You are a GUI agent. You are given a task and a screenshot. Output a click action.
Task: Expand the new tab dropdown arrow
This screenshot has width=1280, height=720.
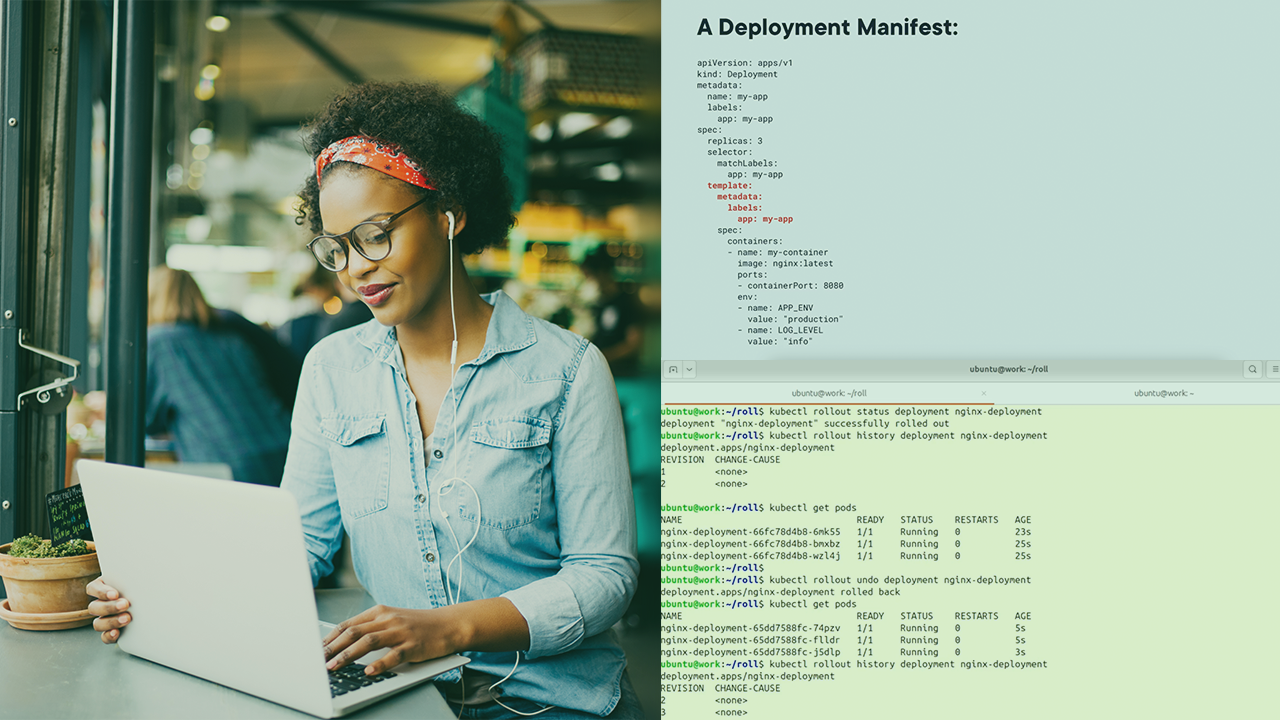tap(689, 369)
